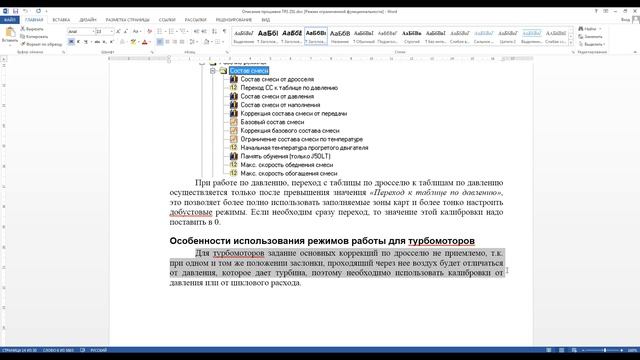Image resolution: width=640 pixels, height=360 pixels.
Task: Click the language indicator РУССКИЙ in status bar
Action: (x=98, y=350)
